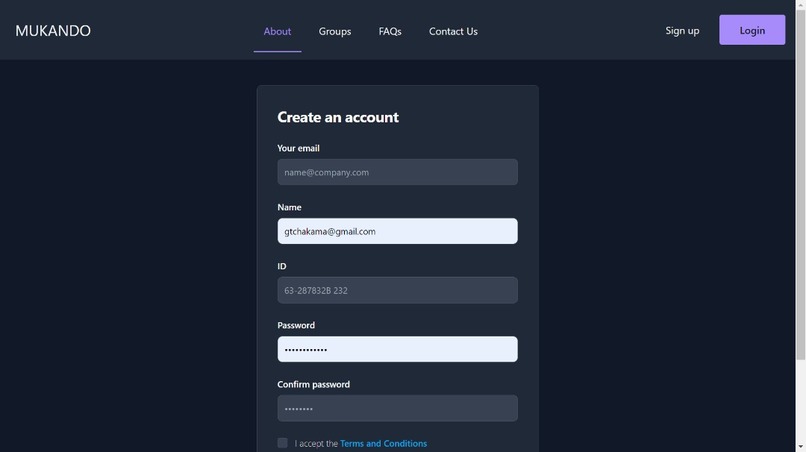Click the Sign up link
This screenshot has height=452, width=806.
[682, 30]
